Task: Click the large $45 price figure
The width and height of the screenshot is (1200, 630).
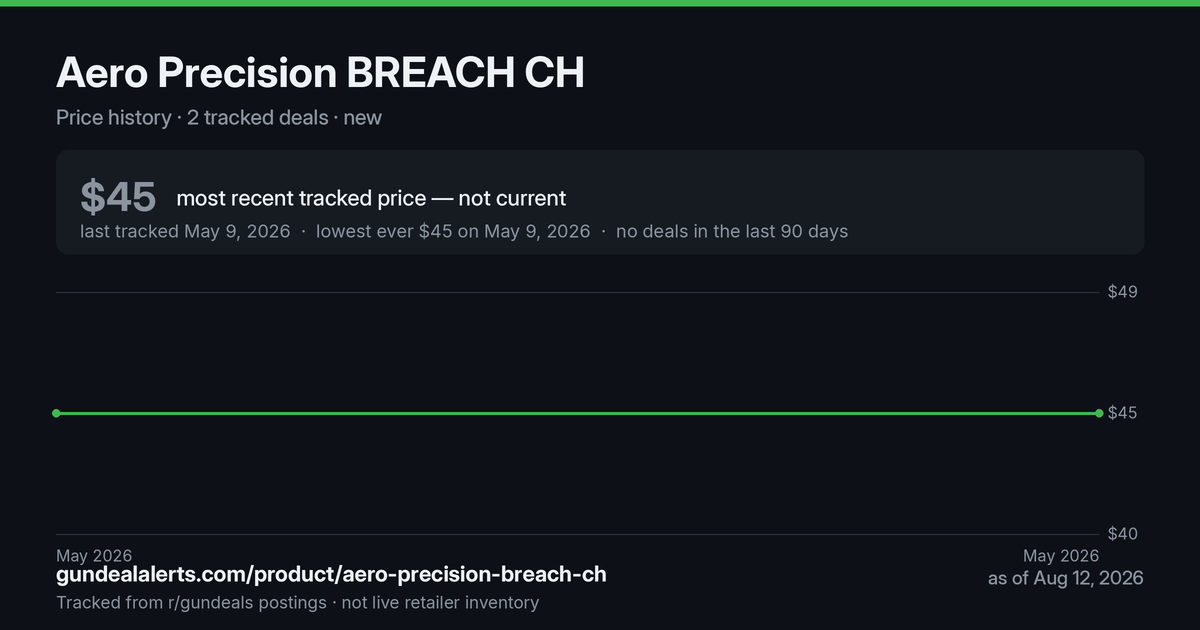Action: tap(118, 197)
